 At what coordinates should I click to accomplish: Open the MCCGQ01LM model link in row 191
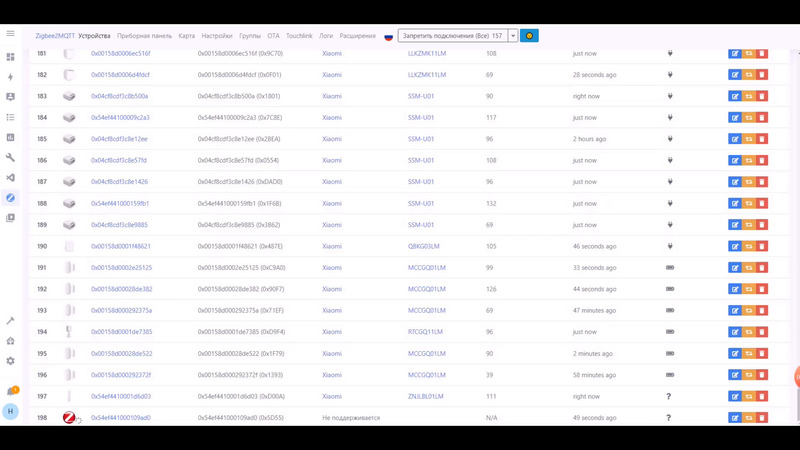(x=427, y=268)
